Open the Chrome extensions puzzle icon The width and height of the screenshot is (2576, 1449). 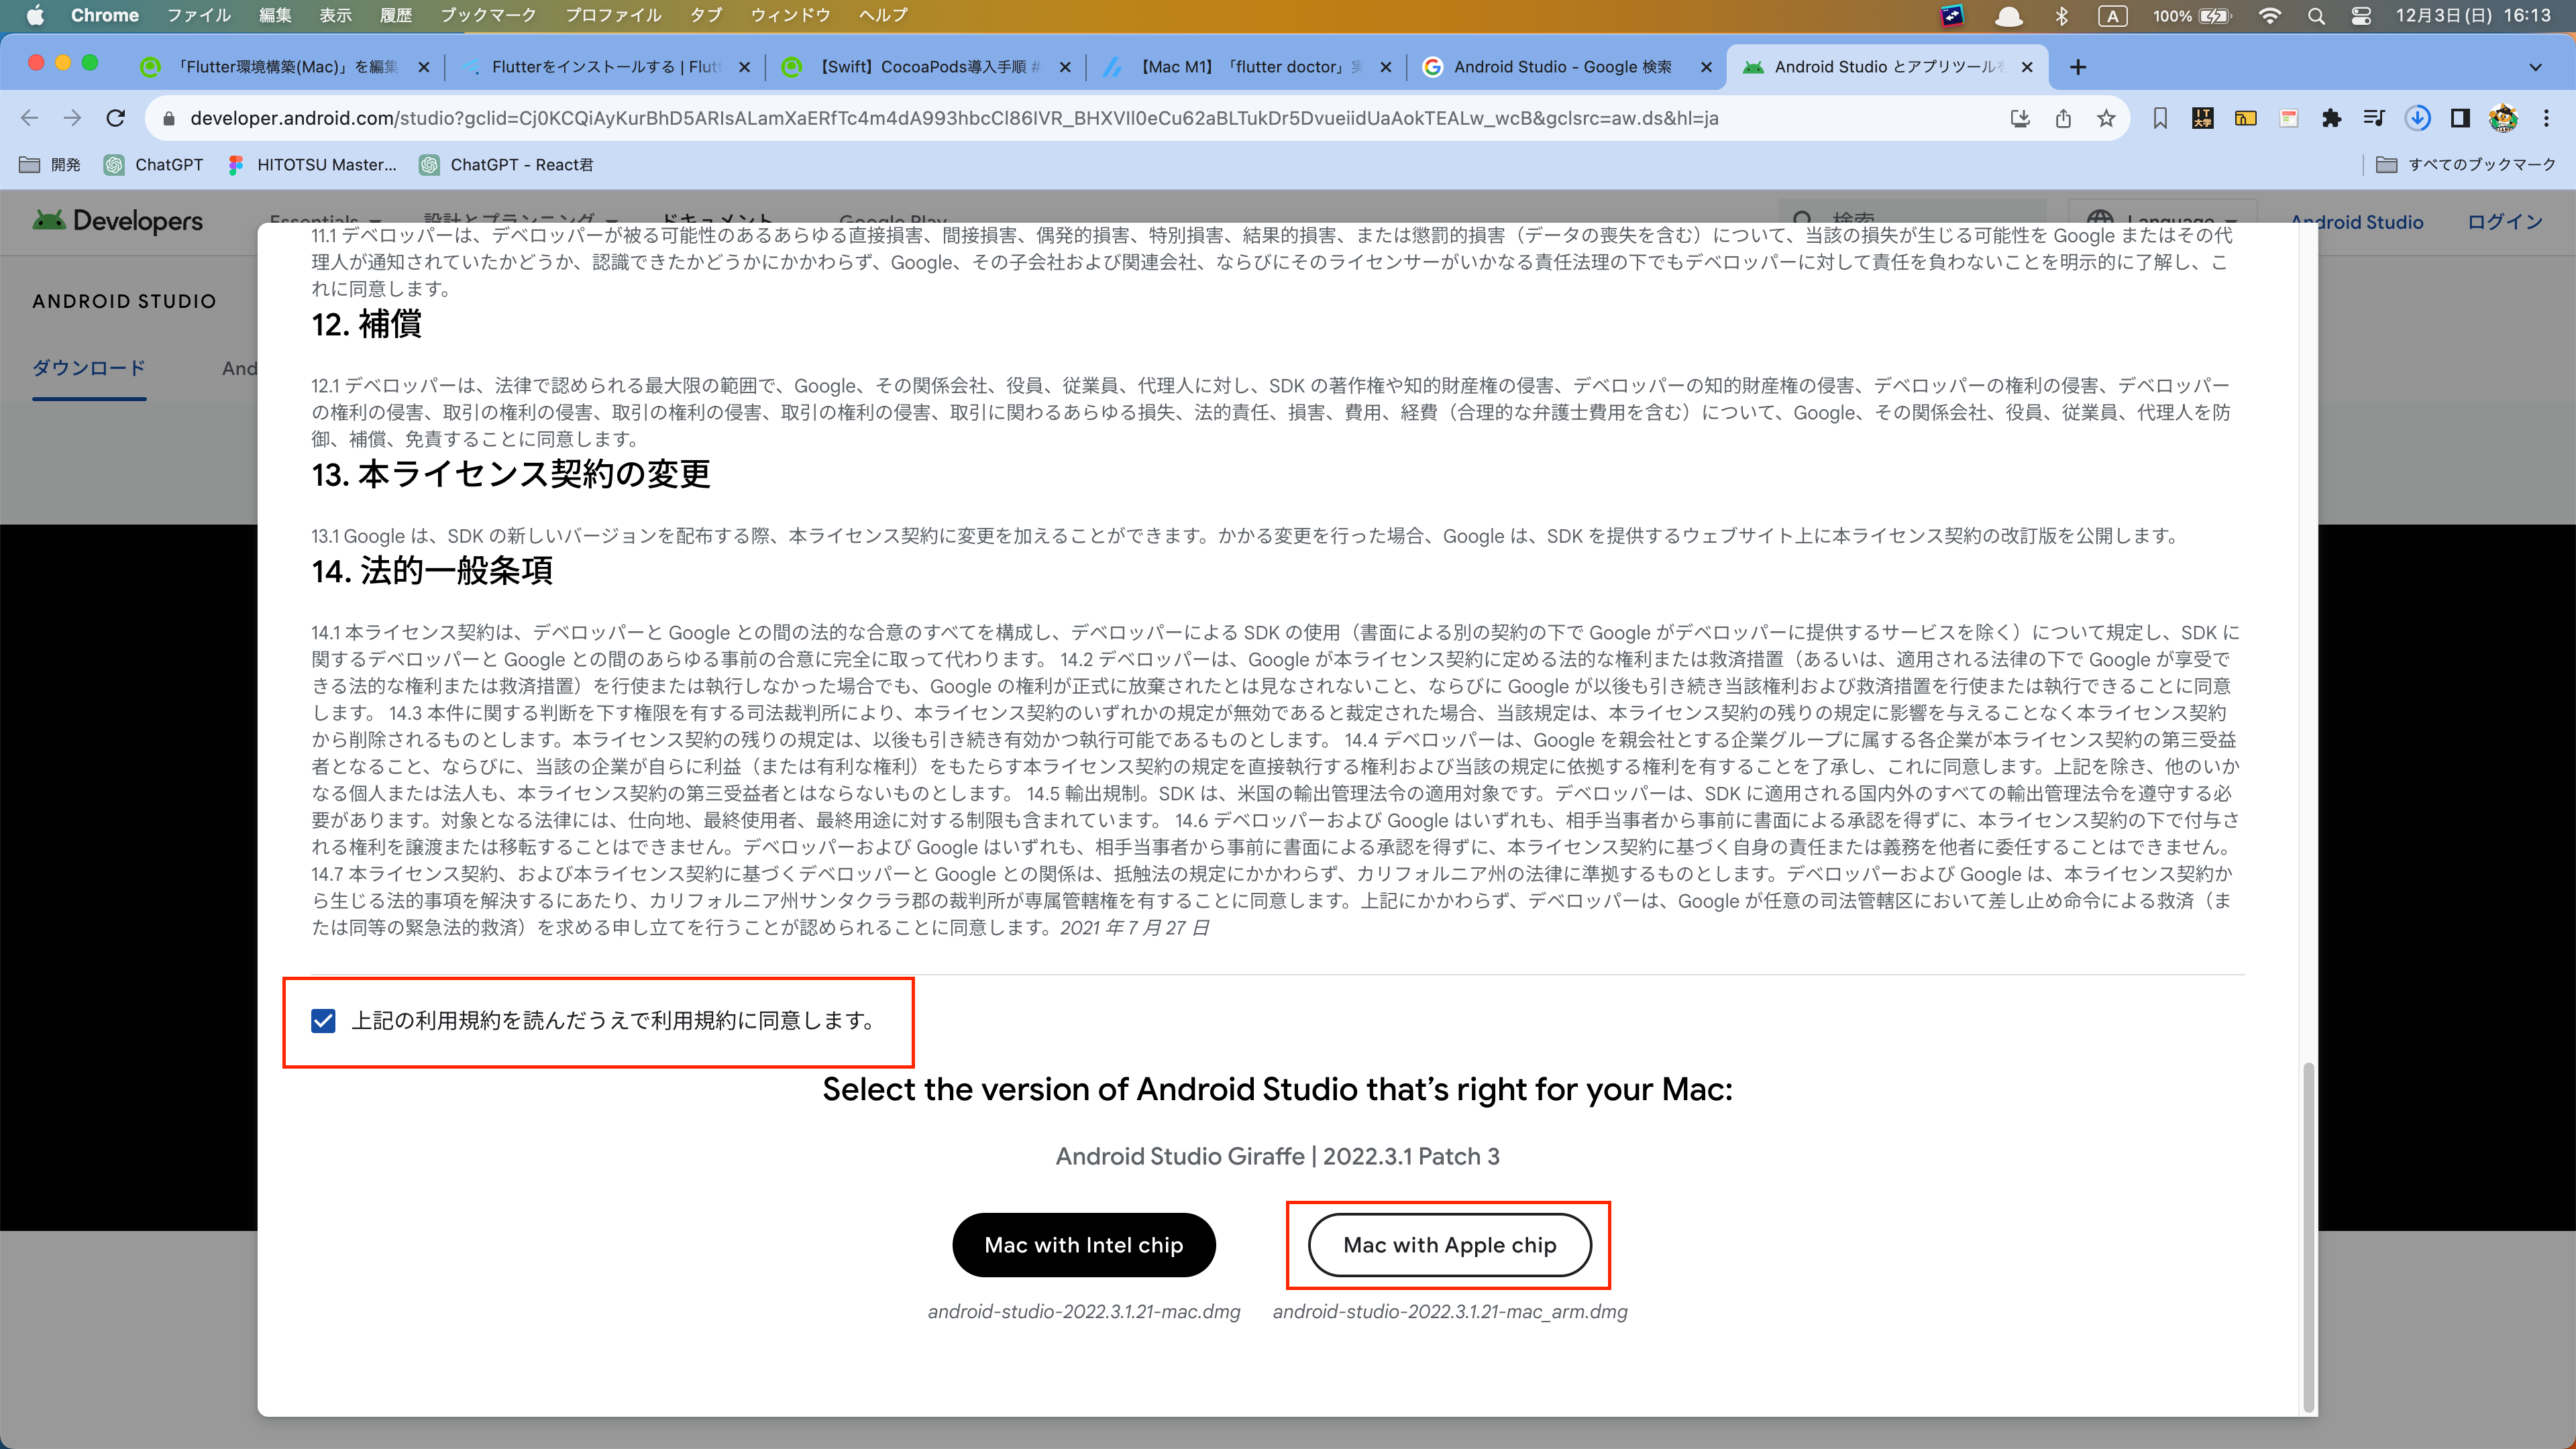point(2332,118)
